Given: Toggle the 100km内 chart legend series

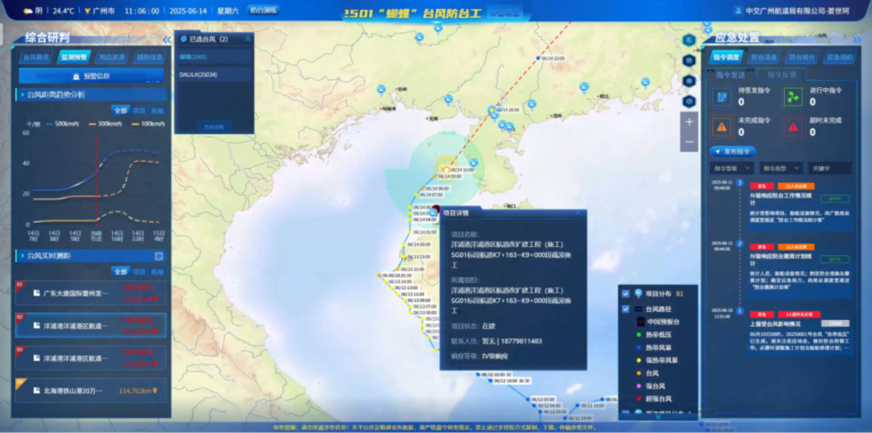Looking at the screenshot, I should pyautogui.click(x=150, y=124).
